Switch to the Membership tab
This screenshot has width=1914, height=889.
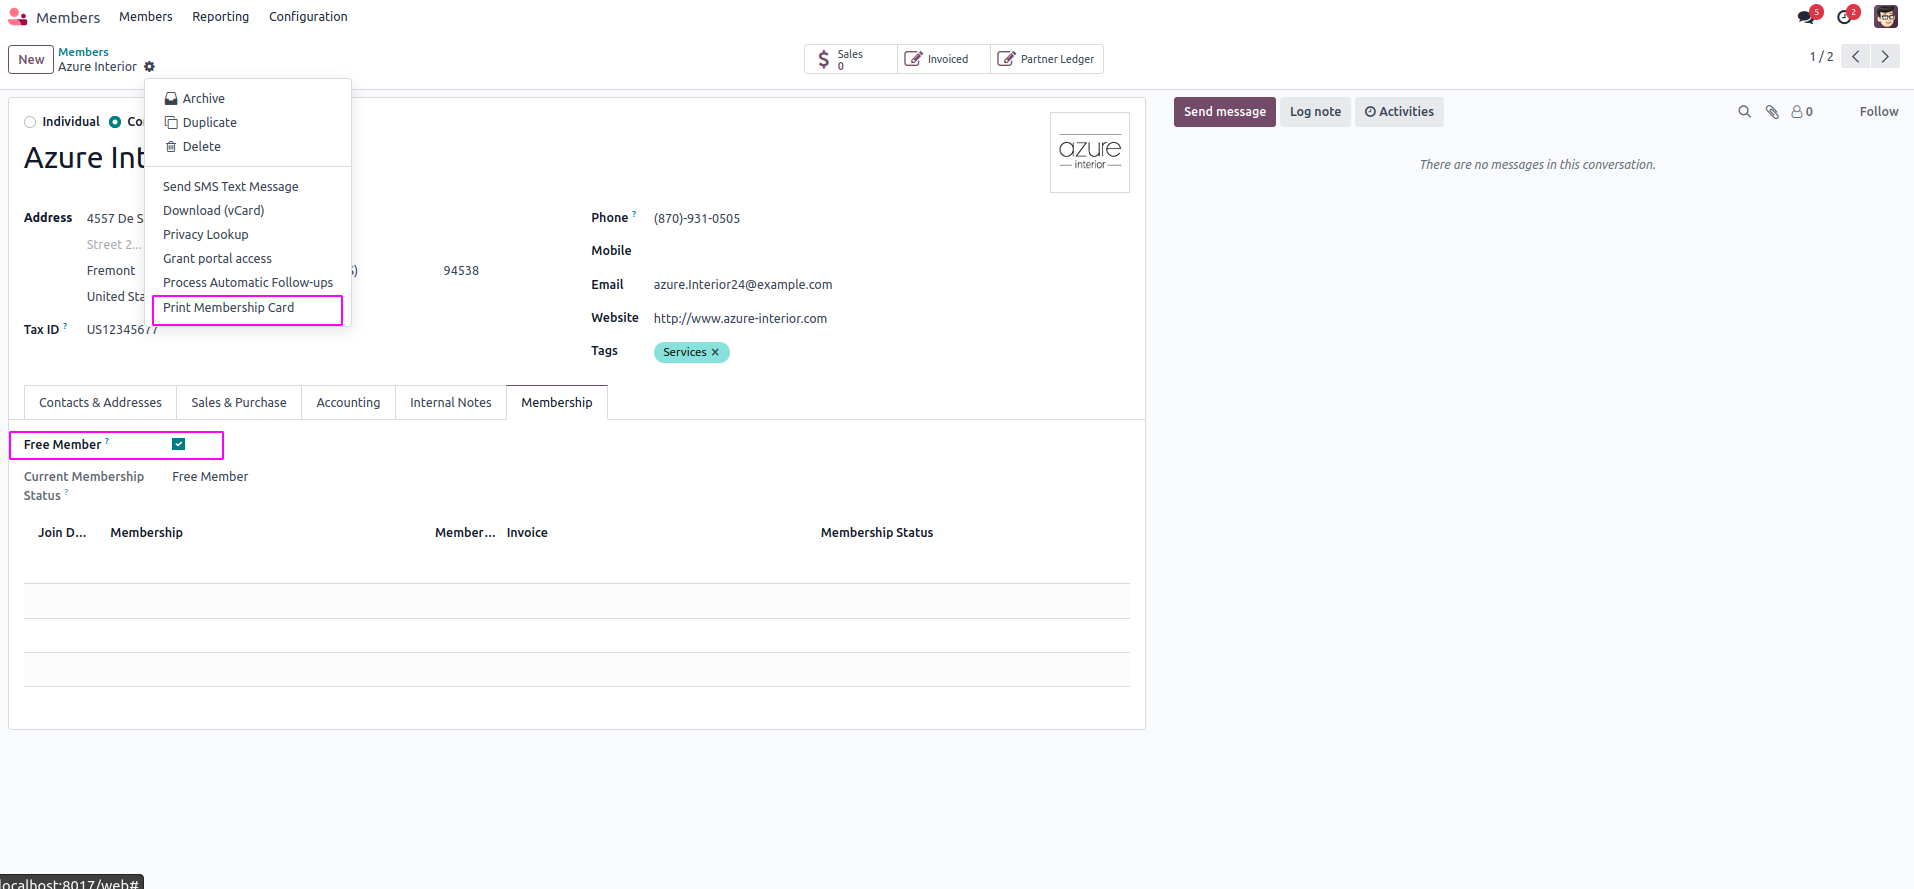(x=557, y=402)
